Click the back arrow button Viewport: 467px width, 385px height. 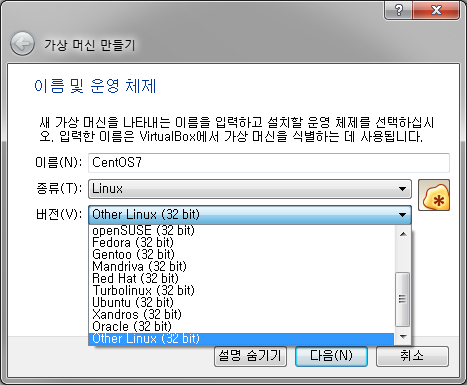(22, 44)
